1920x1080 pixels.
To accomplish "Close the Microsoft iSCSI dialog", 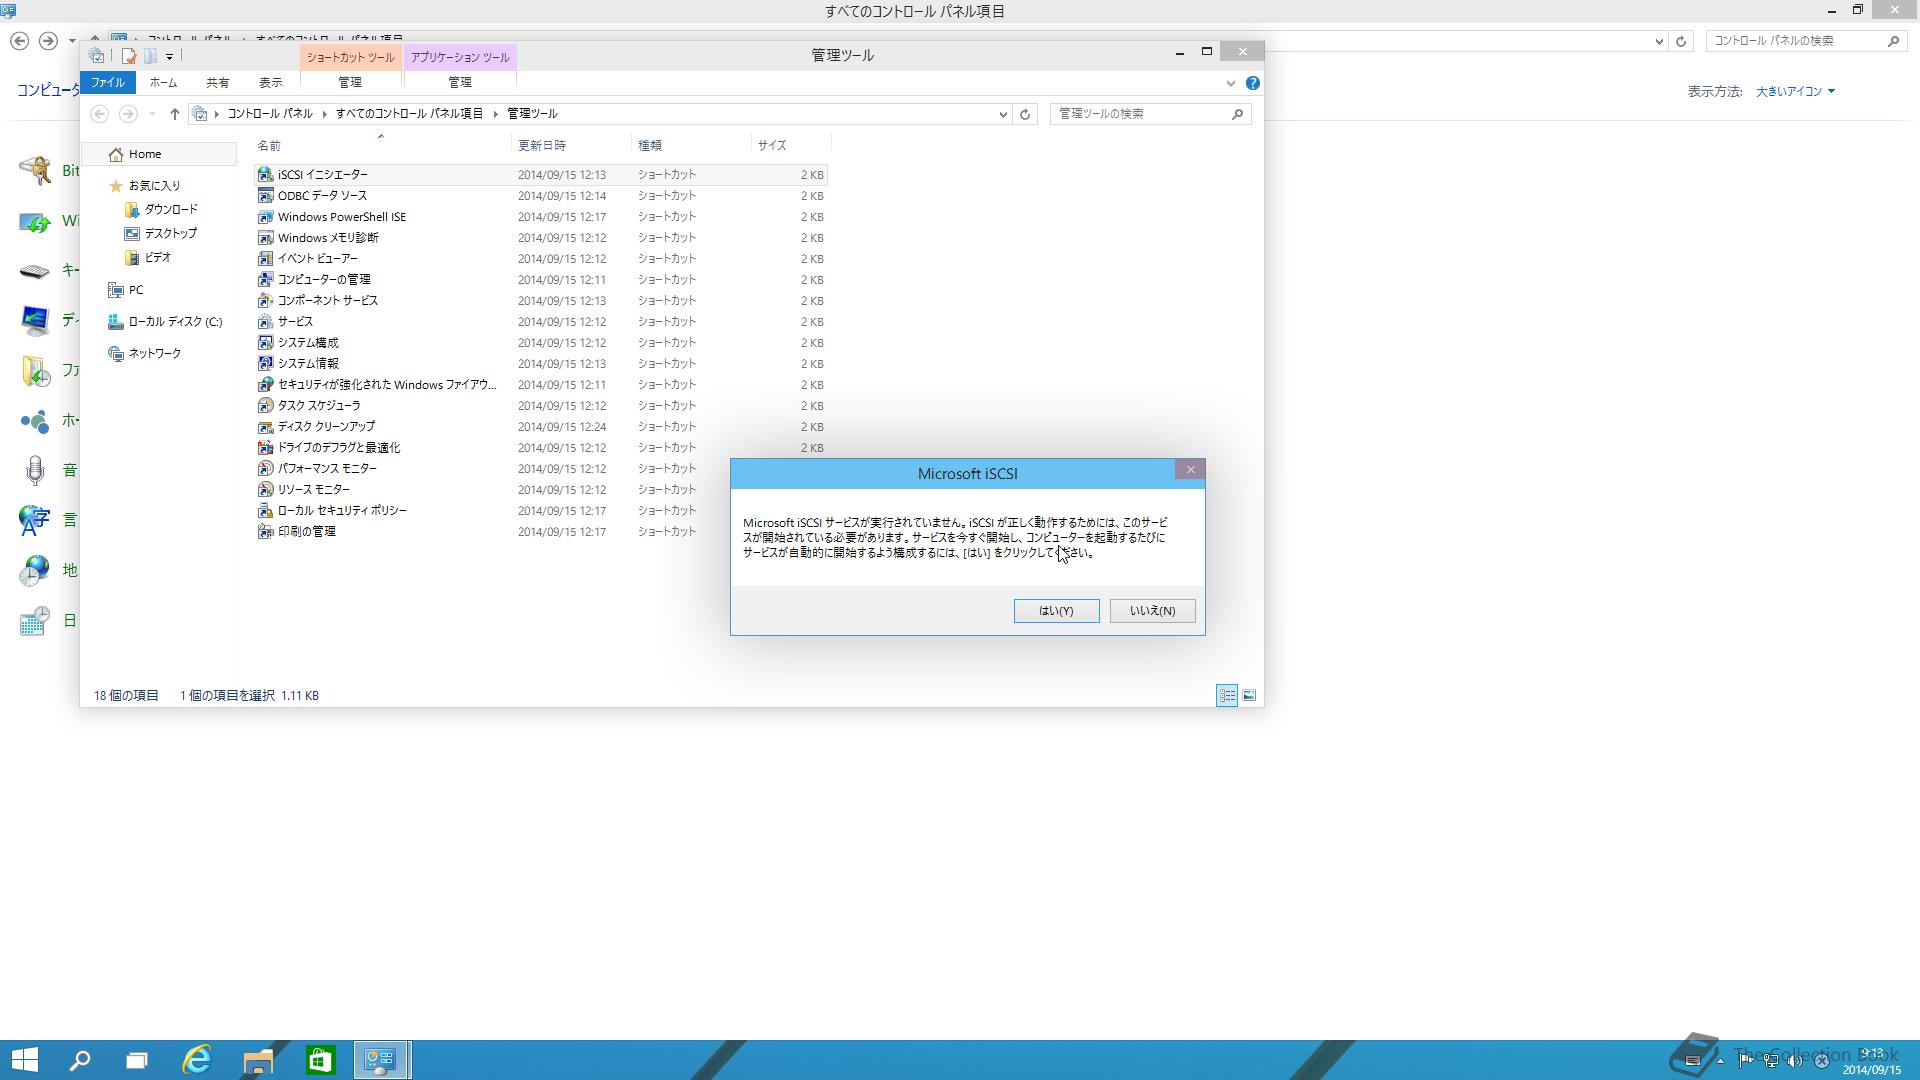I will coord(1190,470).
